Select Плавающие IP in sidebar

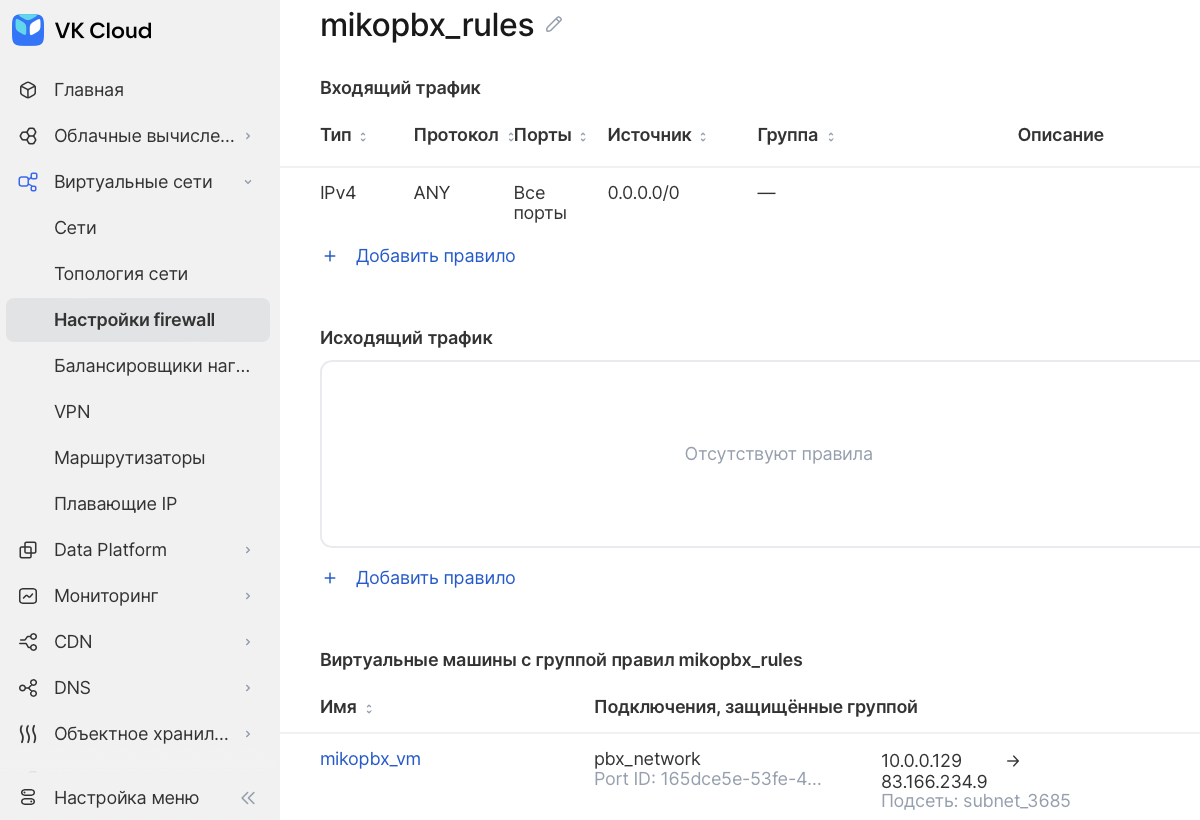115,504
